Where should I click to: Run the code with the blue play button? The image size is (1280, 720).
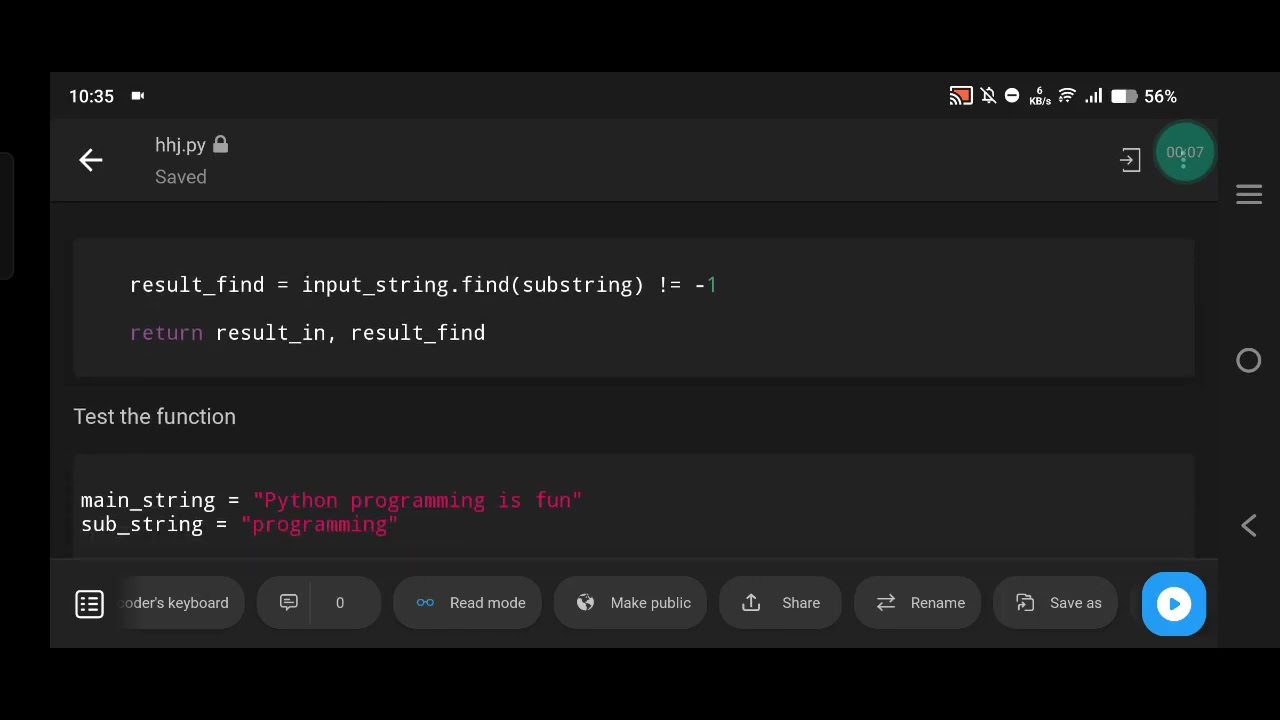pyautogui.click(x=1174, y=604)
